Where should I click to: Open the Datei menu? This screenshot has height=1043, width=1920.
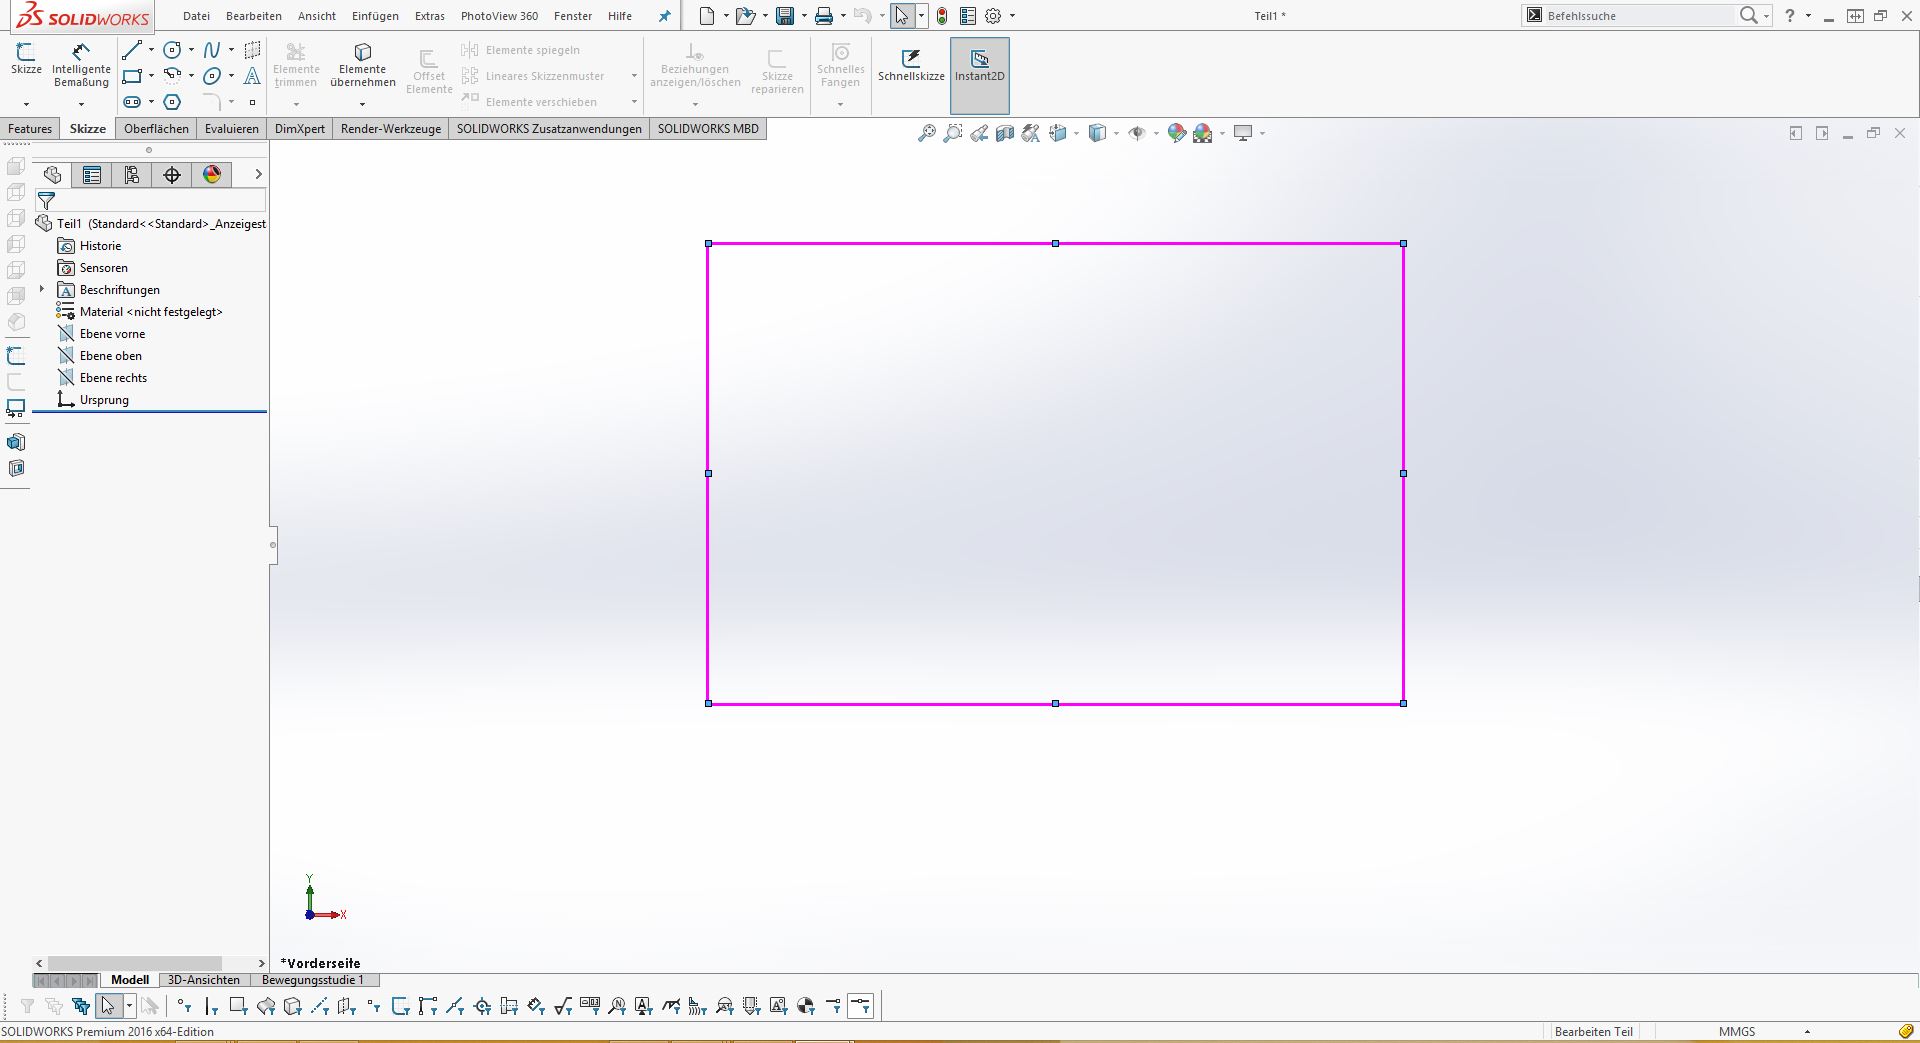pyautogui.click(x=197, y=16)
